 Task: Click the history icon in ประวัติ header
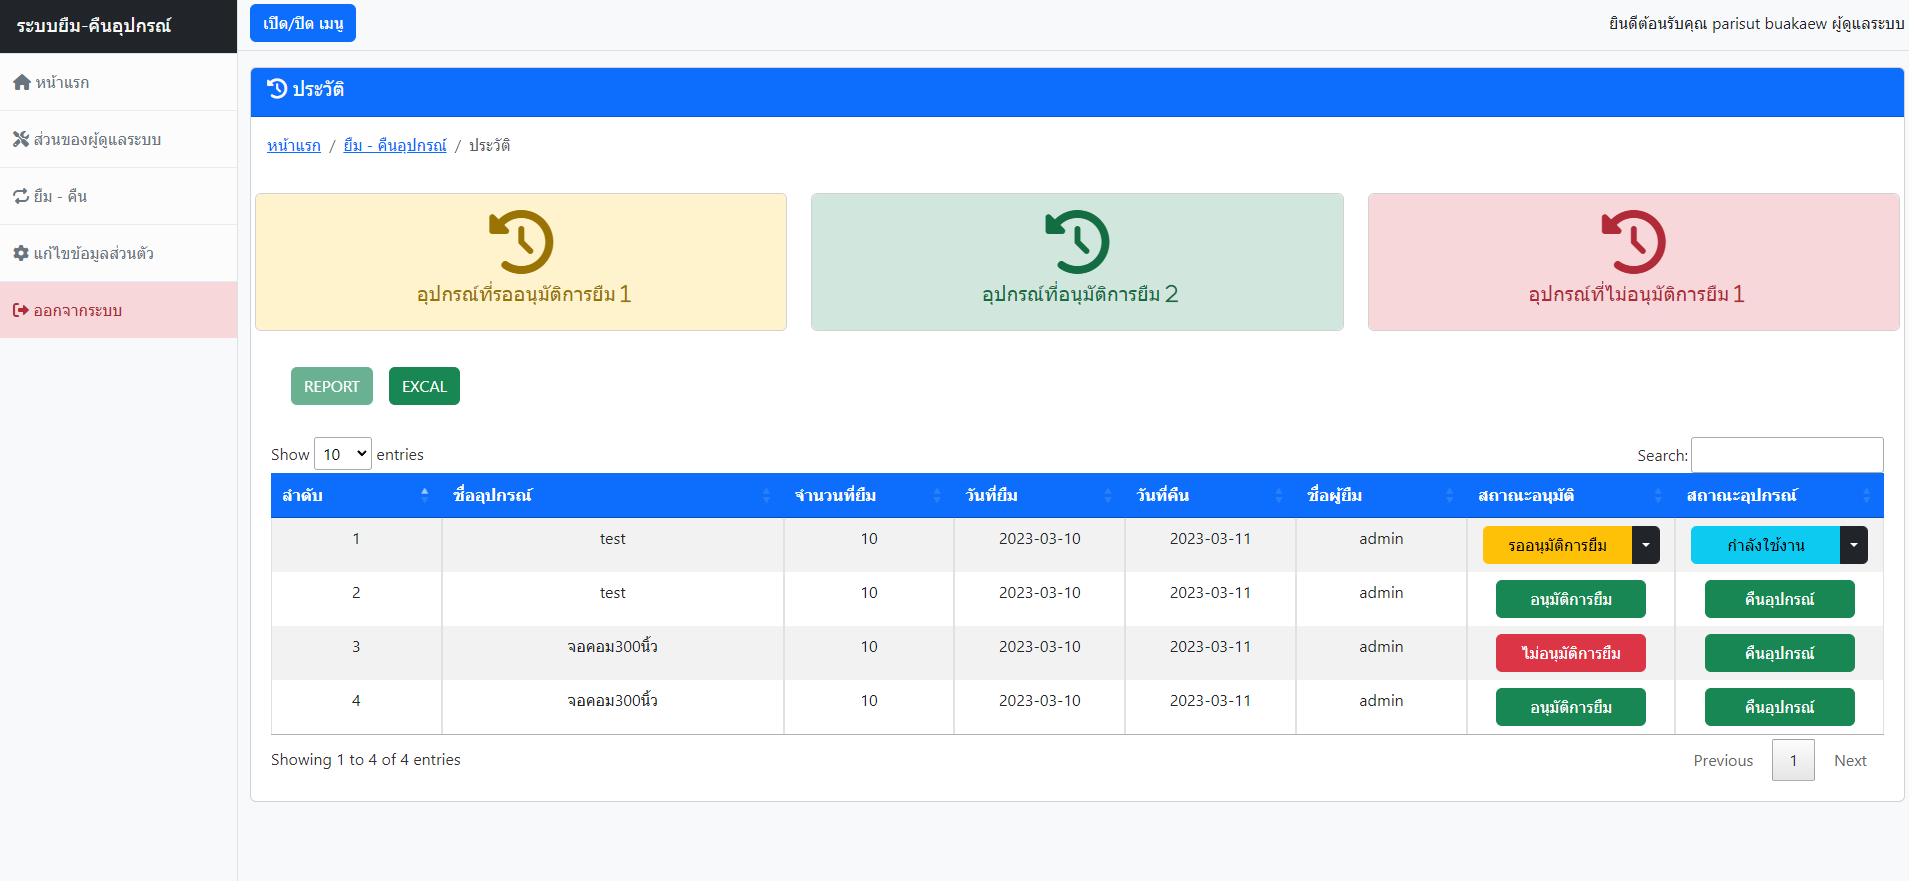[x=277, y=89]
